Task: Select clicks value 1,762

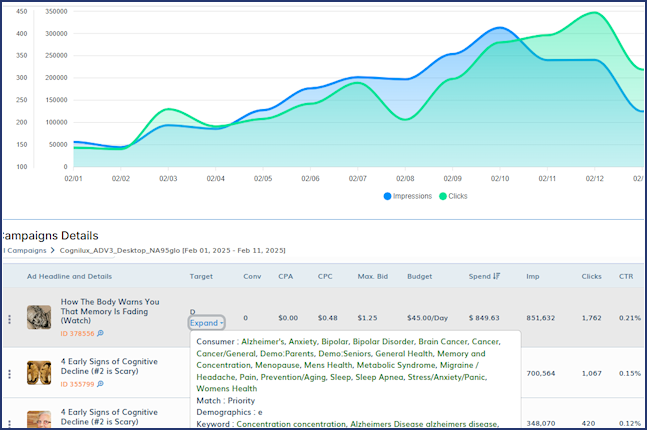Action: pos(593,318)
